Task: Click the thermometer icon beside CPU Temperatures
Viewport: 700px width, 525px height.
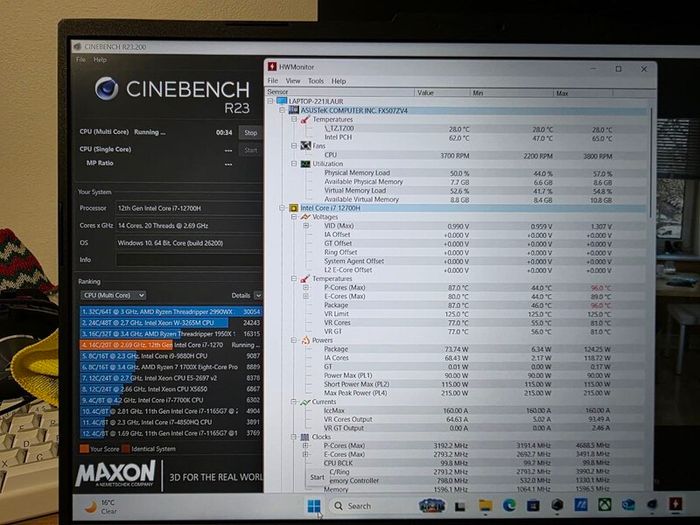Action: point(305,279)
